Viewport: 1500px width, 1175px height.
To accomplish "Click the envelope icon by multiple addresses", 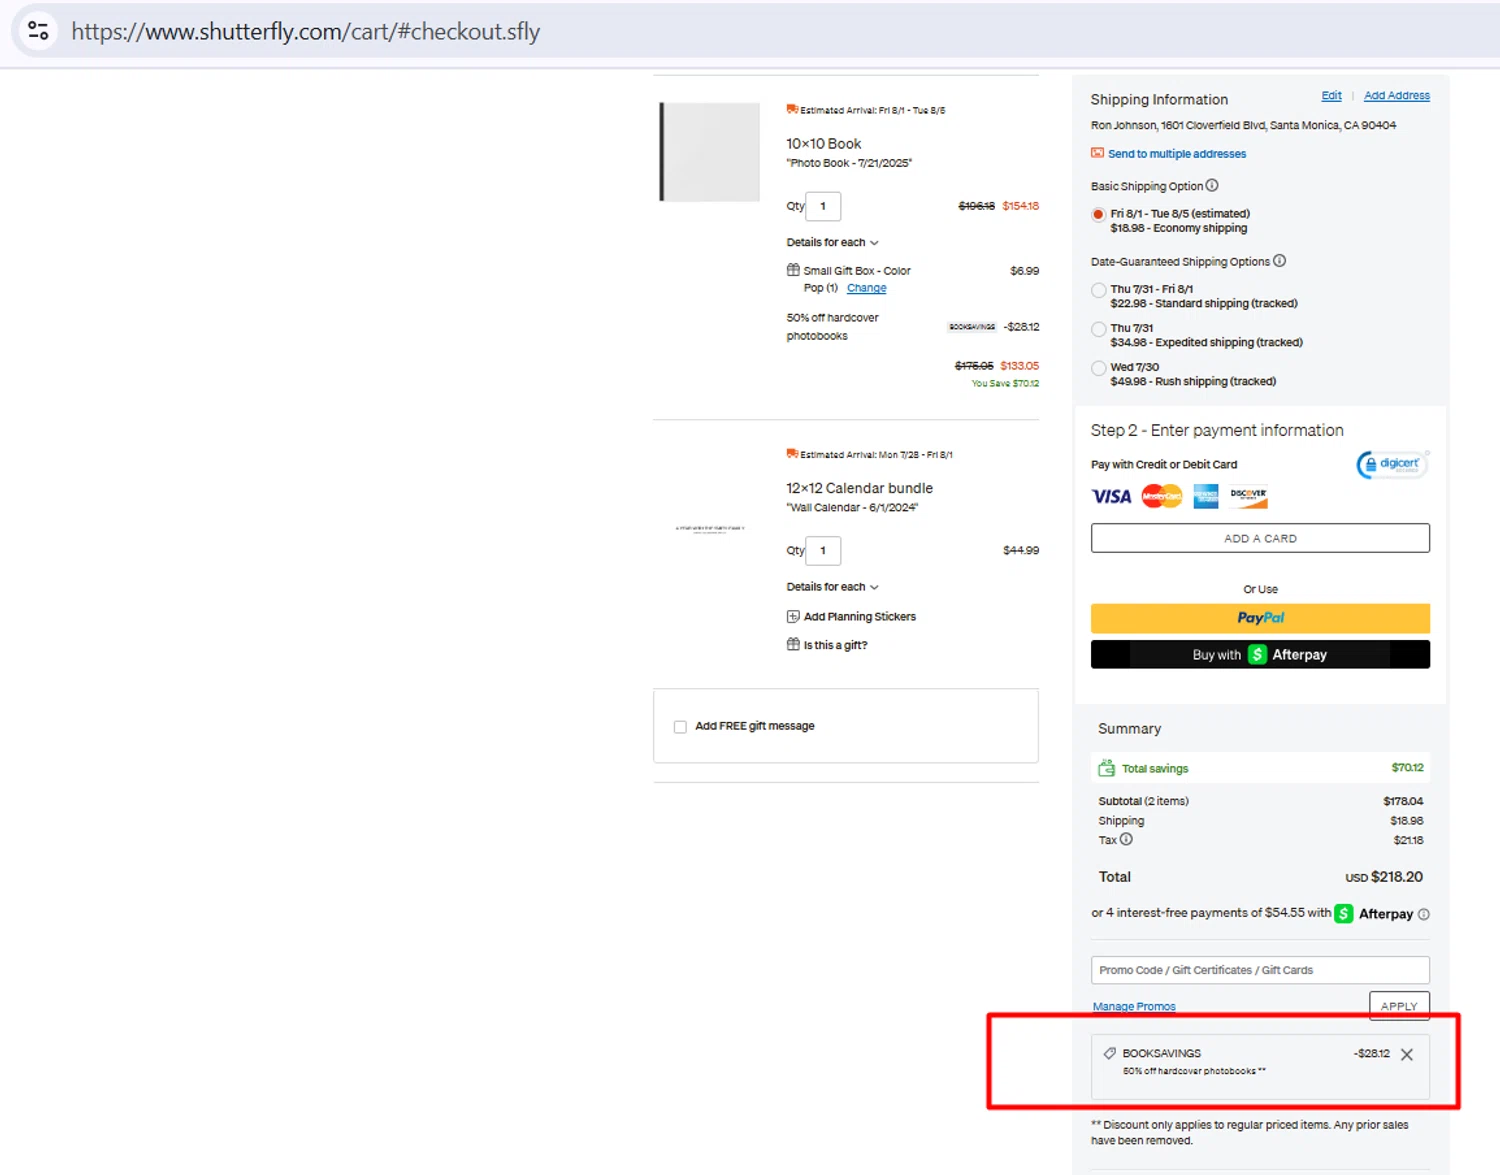I will point(1097,153).
